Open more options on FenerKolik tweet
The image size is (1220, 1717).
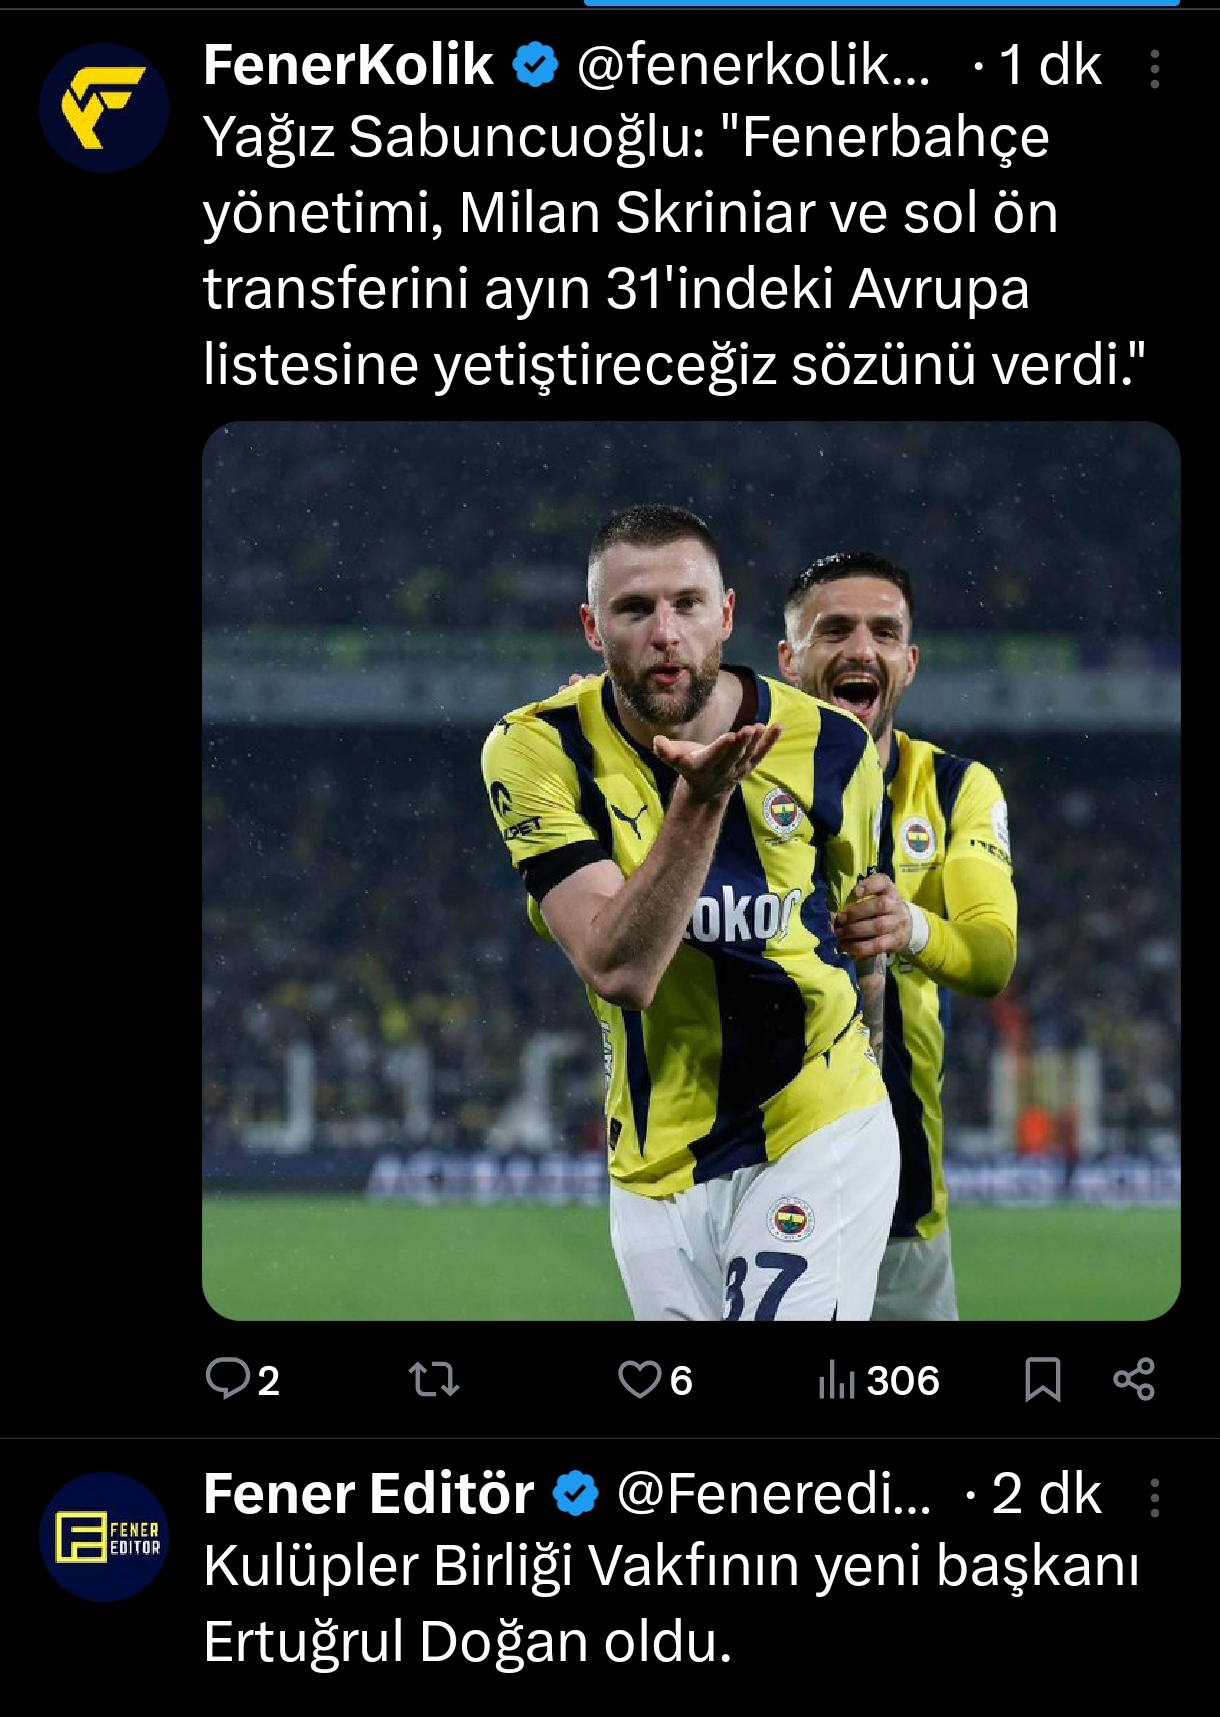pos(1155,69)
